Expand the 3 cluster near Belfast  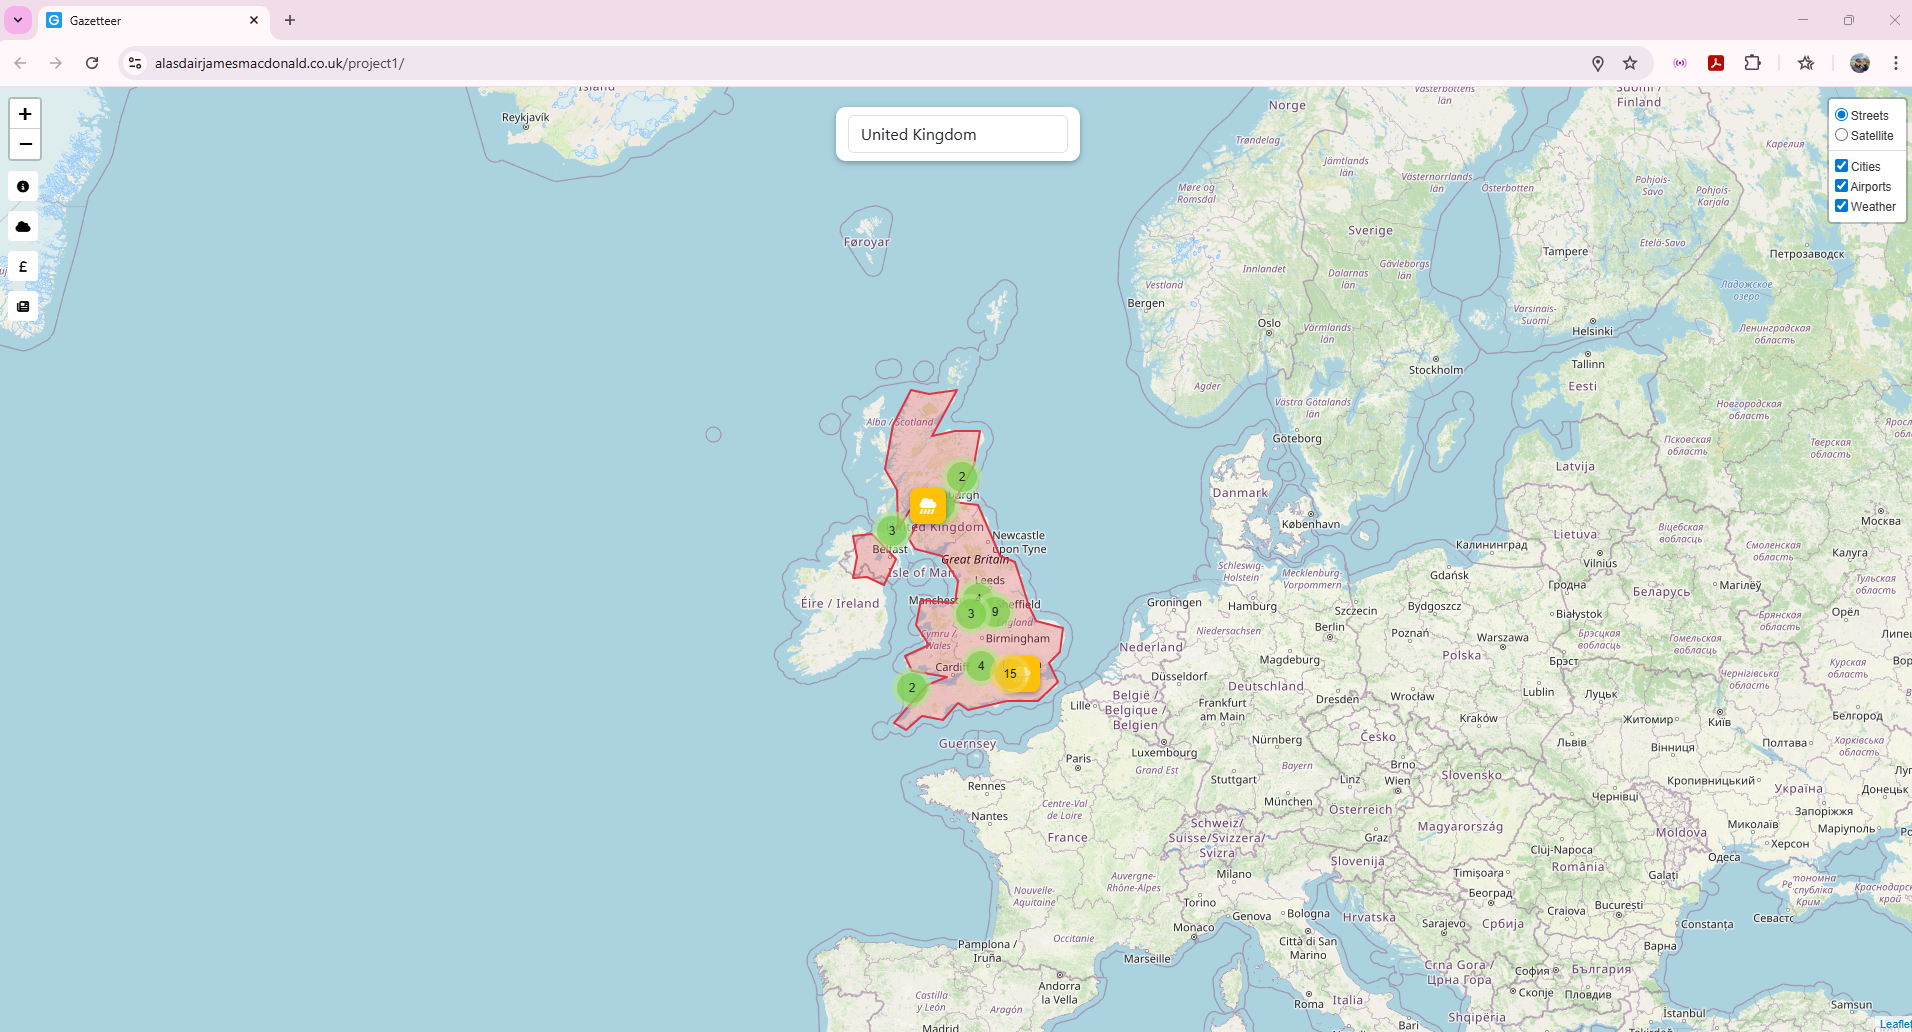[892, 531]
